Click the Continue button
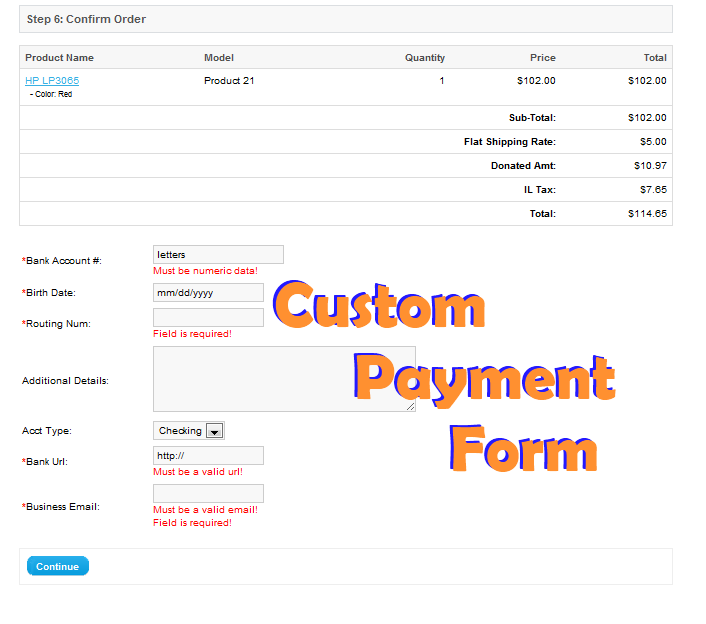The image size is (706, 624). click(x=58, y=566)
